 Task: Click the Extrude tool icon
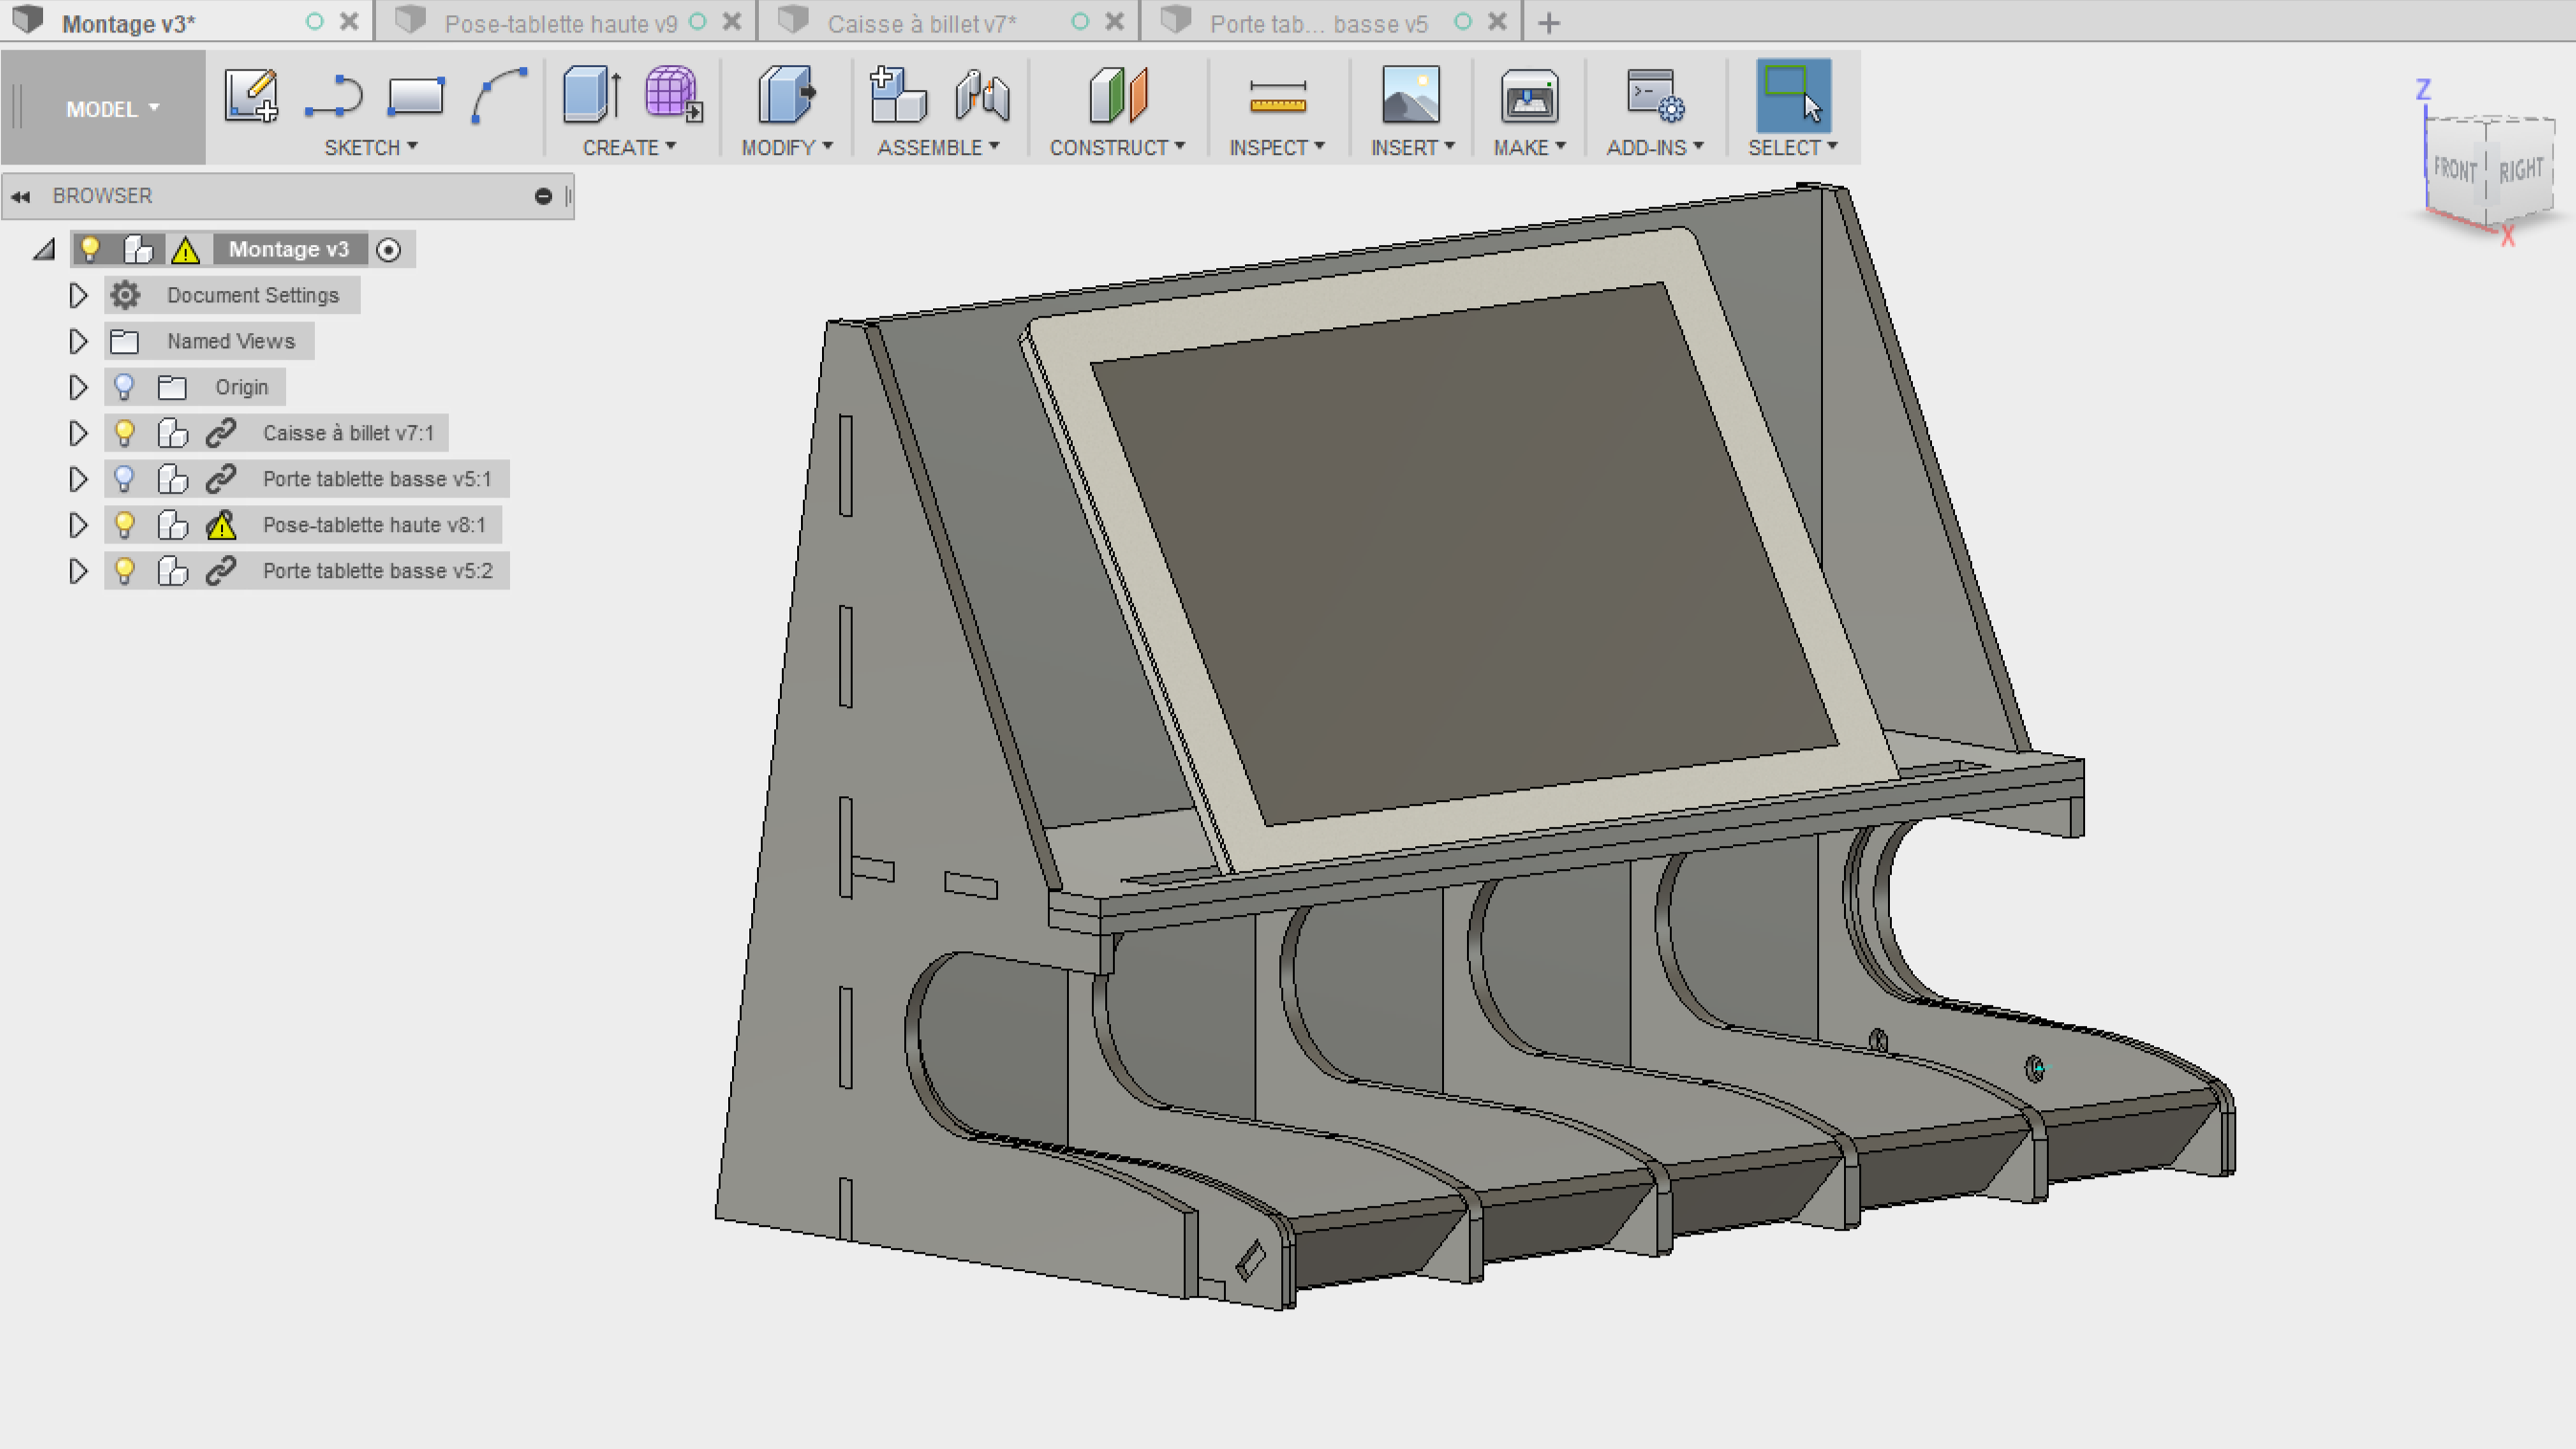(590, 96)
